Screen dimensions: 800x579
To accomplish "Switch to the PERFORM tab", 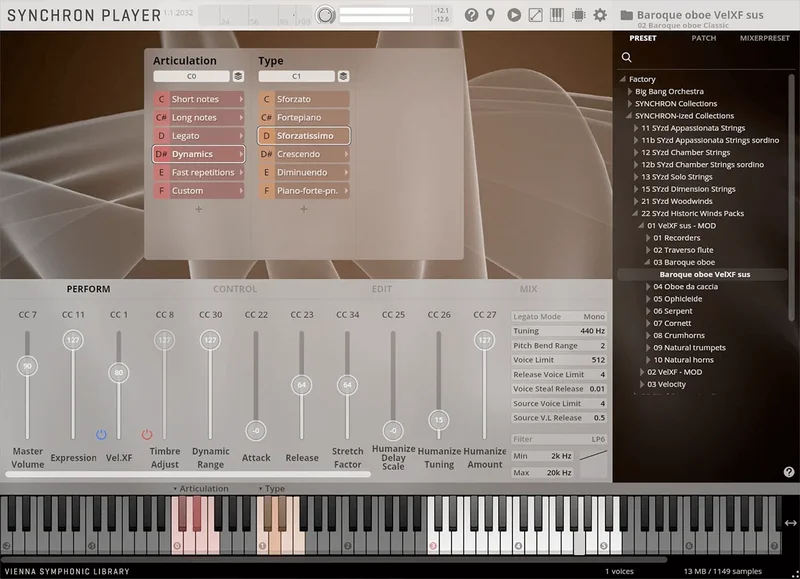I will [88, 289].
